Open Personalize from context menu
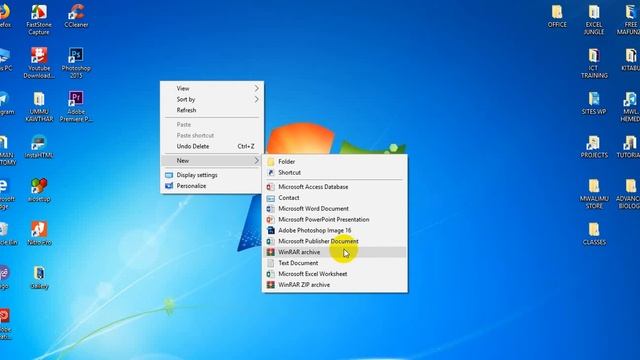The width and height of the screenshot is (640, 360). coord(212,186)
